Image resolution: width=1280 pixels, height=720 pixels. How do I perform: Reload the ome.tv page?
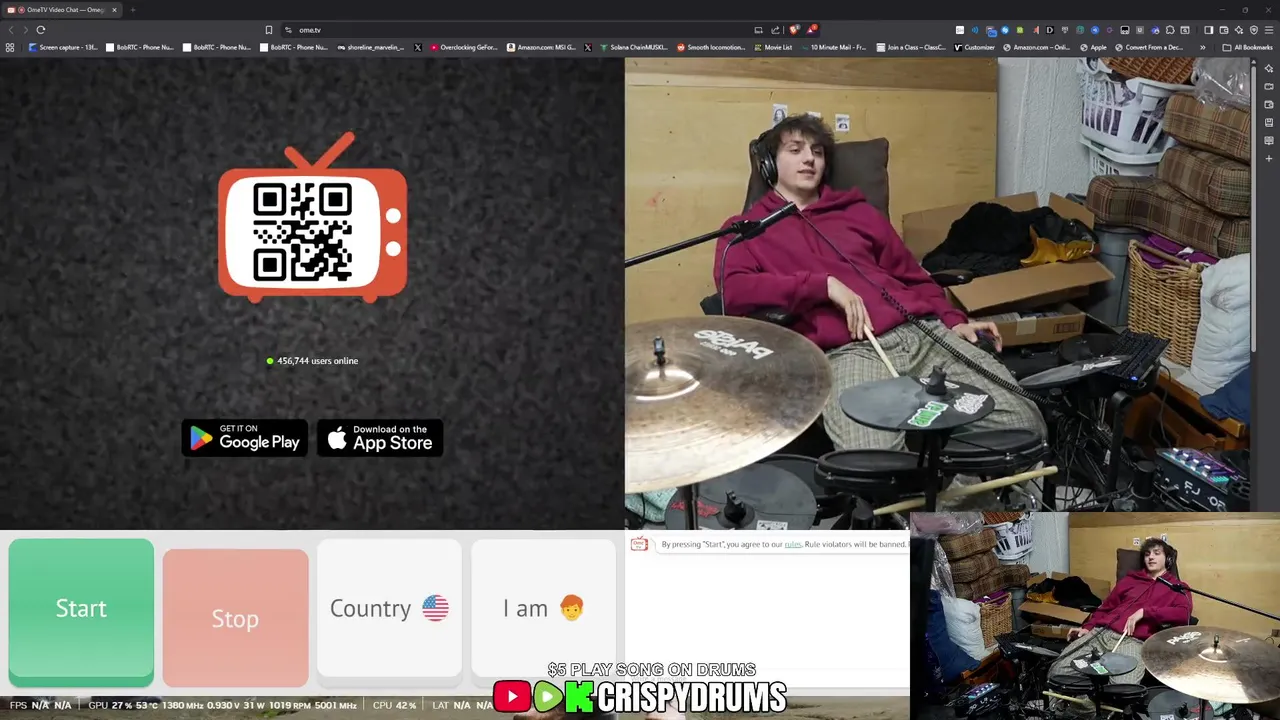pyautogui.click(x=41, y=30)
